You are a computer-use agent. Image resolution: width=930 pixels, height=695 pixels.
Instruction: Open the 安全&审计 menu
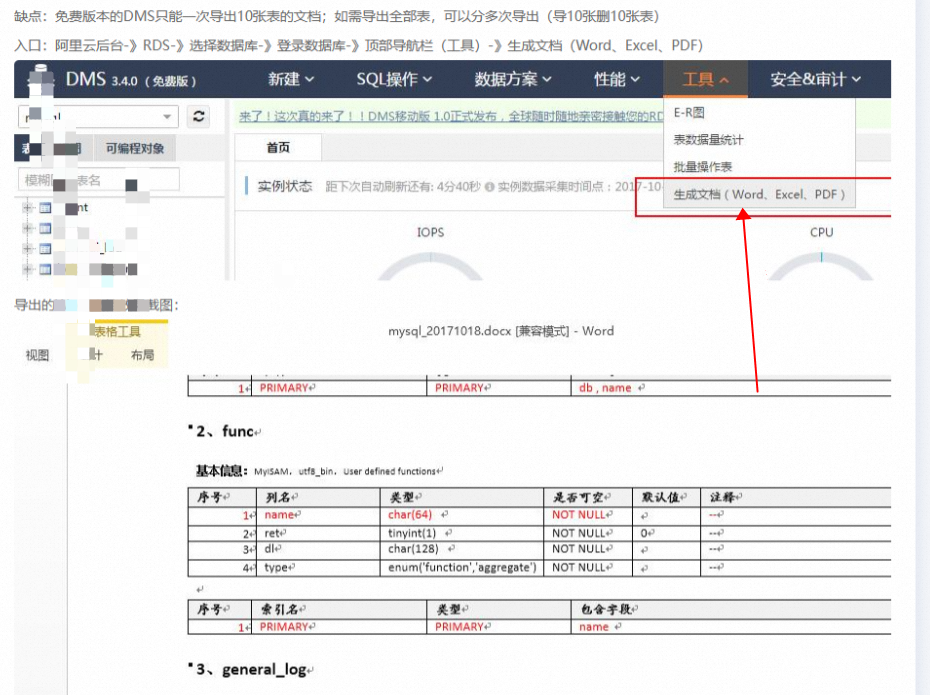(x=816, y=79)
